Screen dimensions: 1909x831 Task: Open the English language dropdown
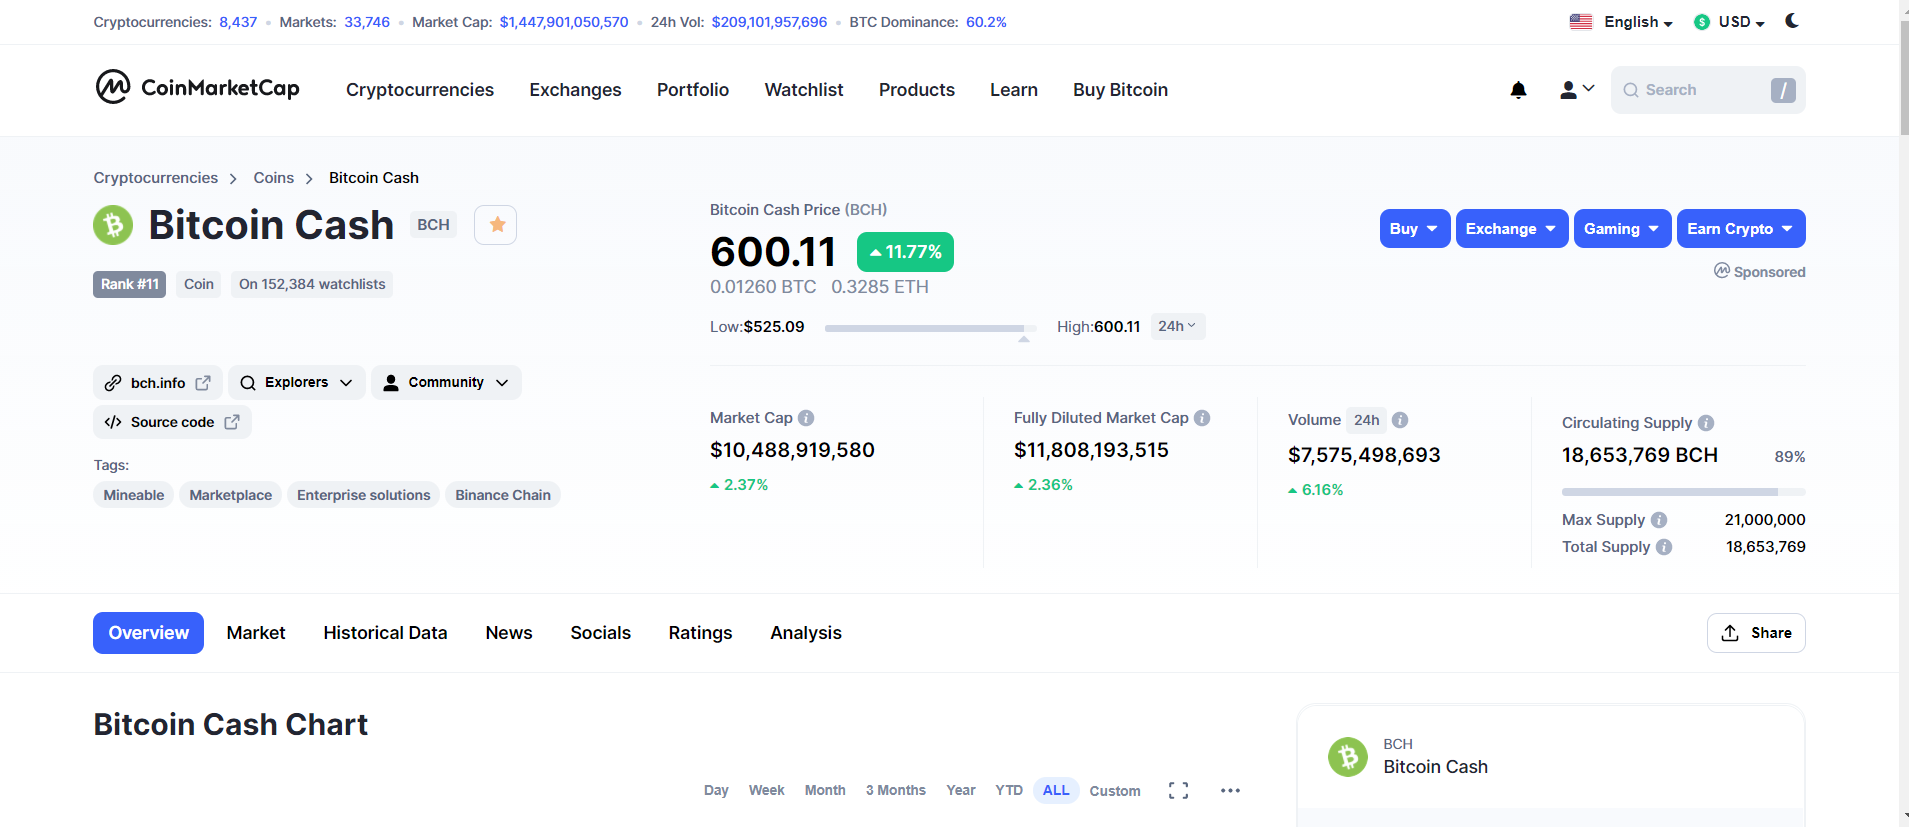(x=1638, y=22)
